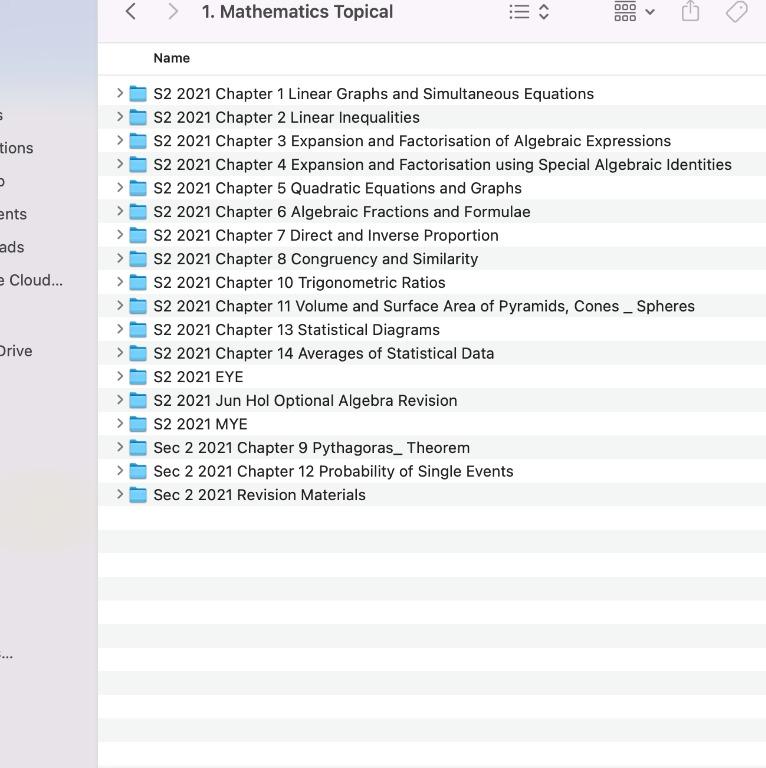The width and height of the screenshot is (766, 768).
Task: Select Chapter 13 Statistical Diagrams folder
Action: tap(296, 330)
